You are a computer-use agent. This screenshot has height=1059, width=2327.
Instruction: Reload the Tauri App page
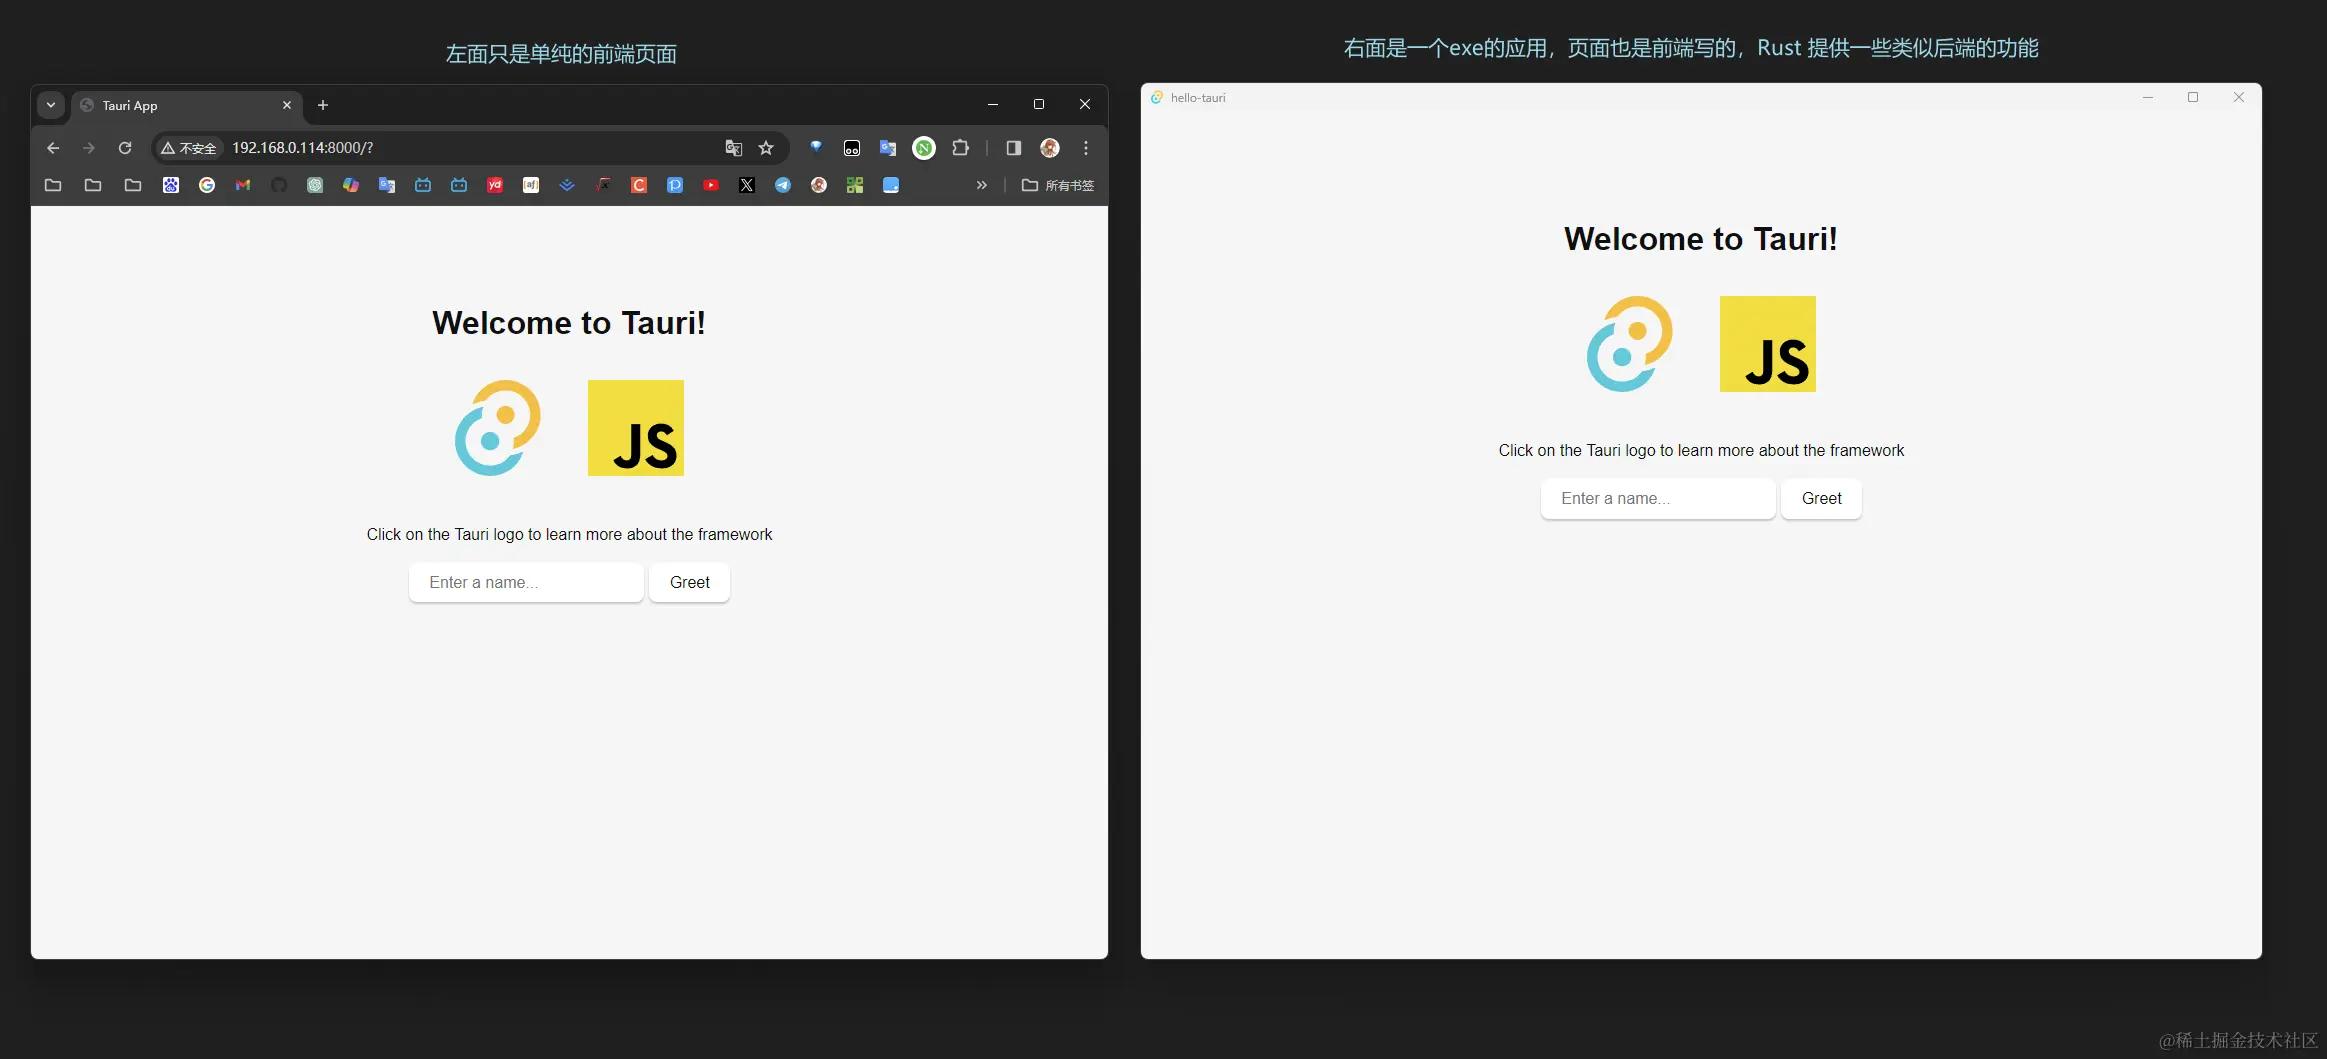pos(125,148)
